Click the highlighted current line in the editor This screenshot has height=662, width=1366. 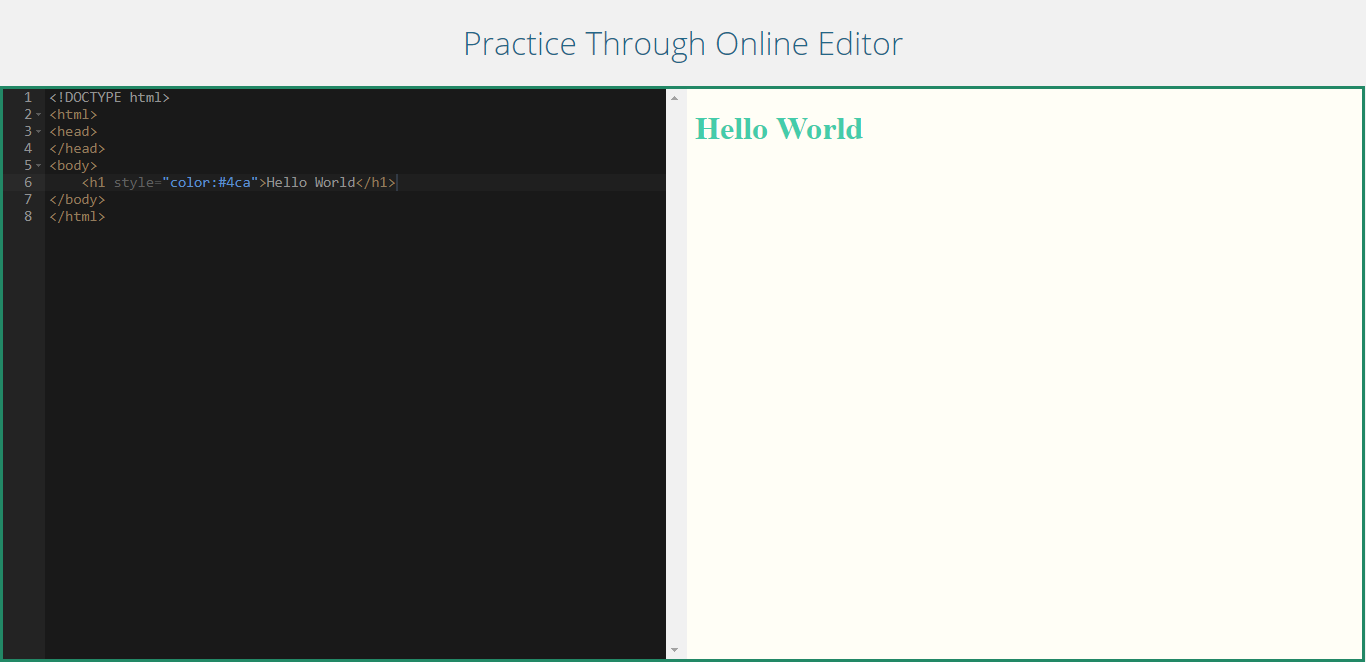click(x=500, y=182)
